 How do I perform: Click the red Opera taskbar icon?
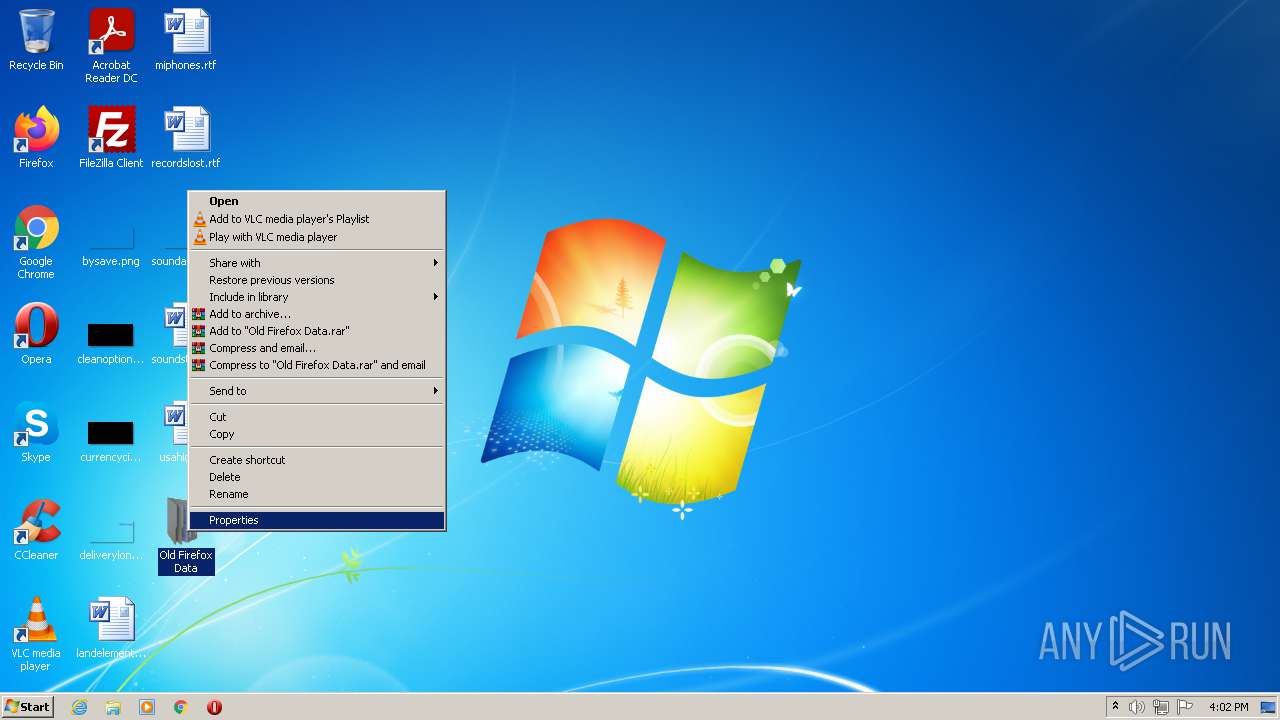point(214,707)
